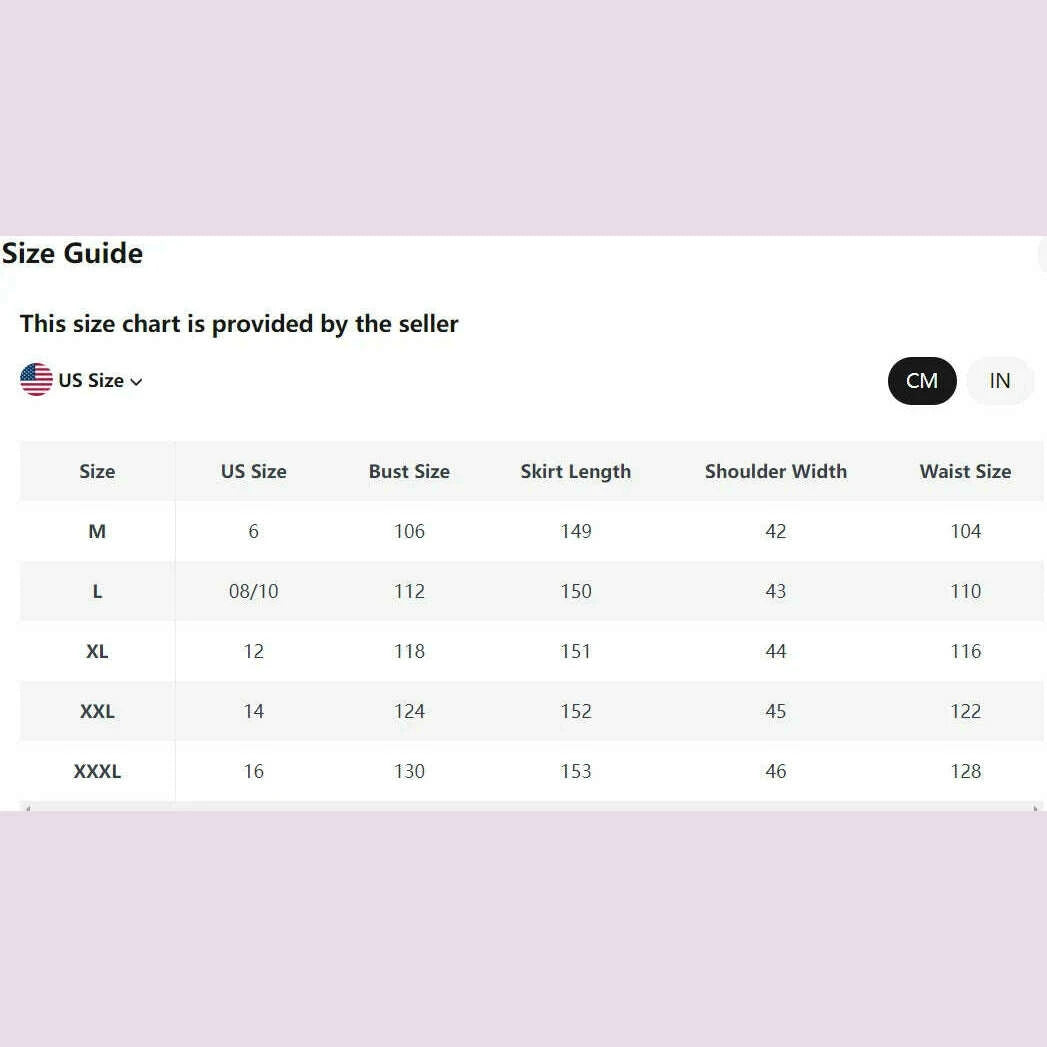Expand the chevron beside US Size
Viewport: 1047px width, 1047px height.
coord(137,382)
